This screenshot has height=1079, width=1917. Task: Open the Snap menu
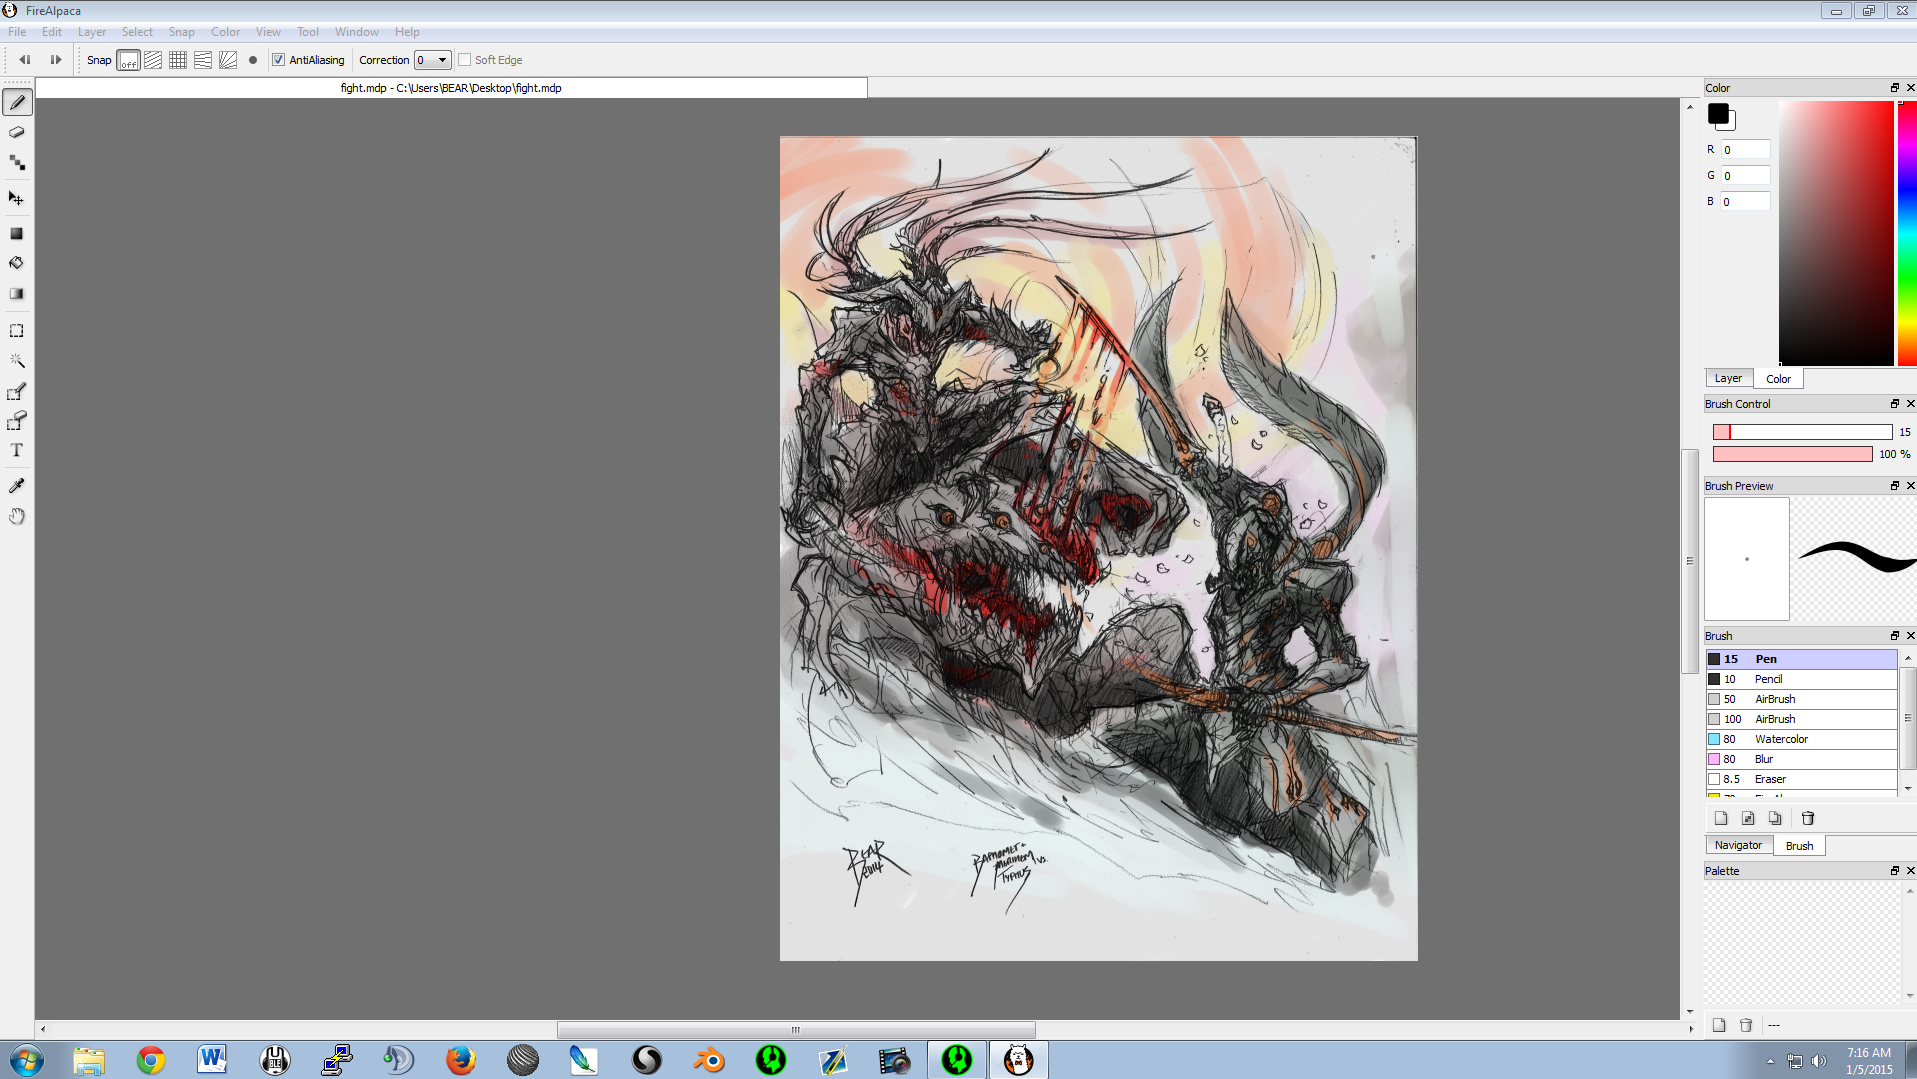(x=181, y=32)
